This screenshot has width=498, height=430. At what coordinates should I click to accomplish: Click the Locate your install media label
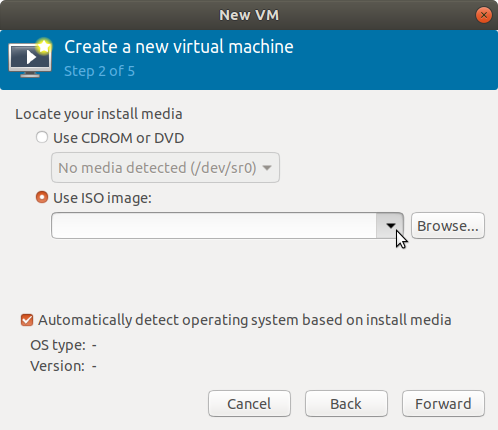coord(99,114)
